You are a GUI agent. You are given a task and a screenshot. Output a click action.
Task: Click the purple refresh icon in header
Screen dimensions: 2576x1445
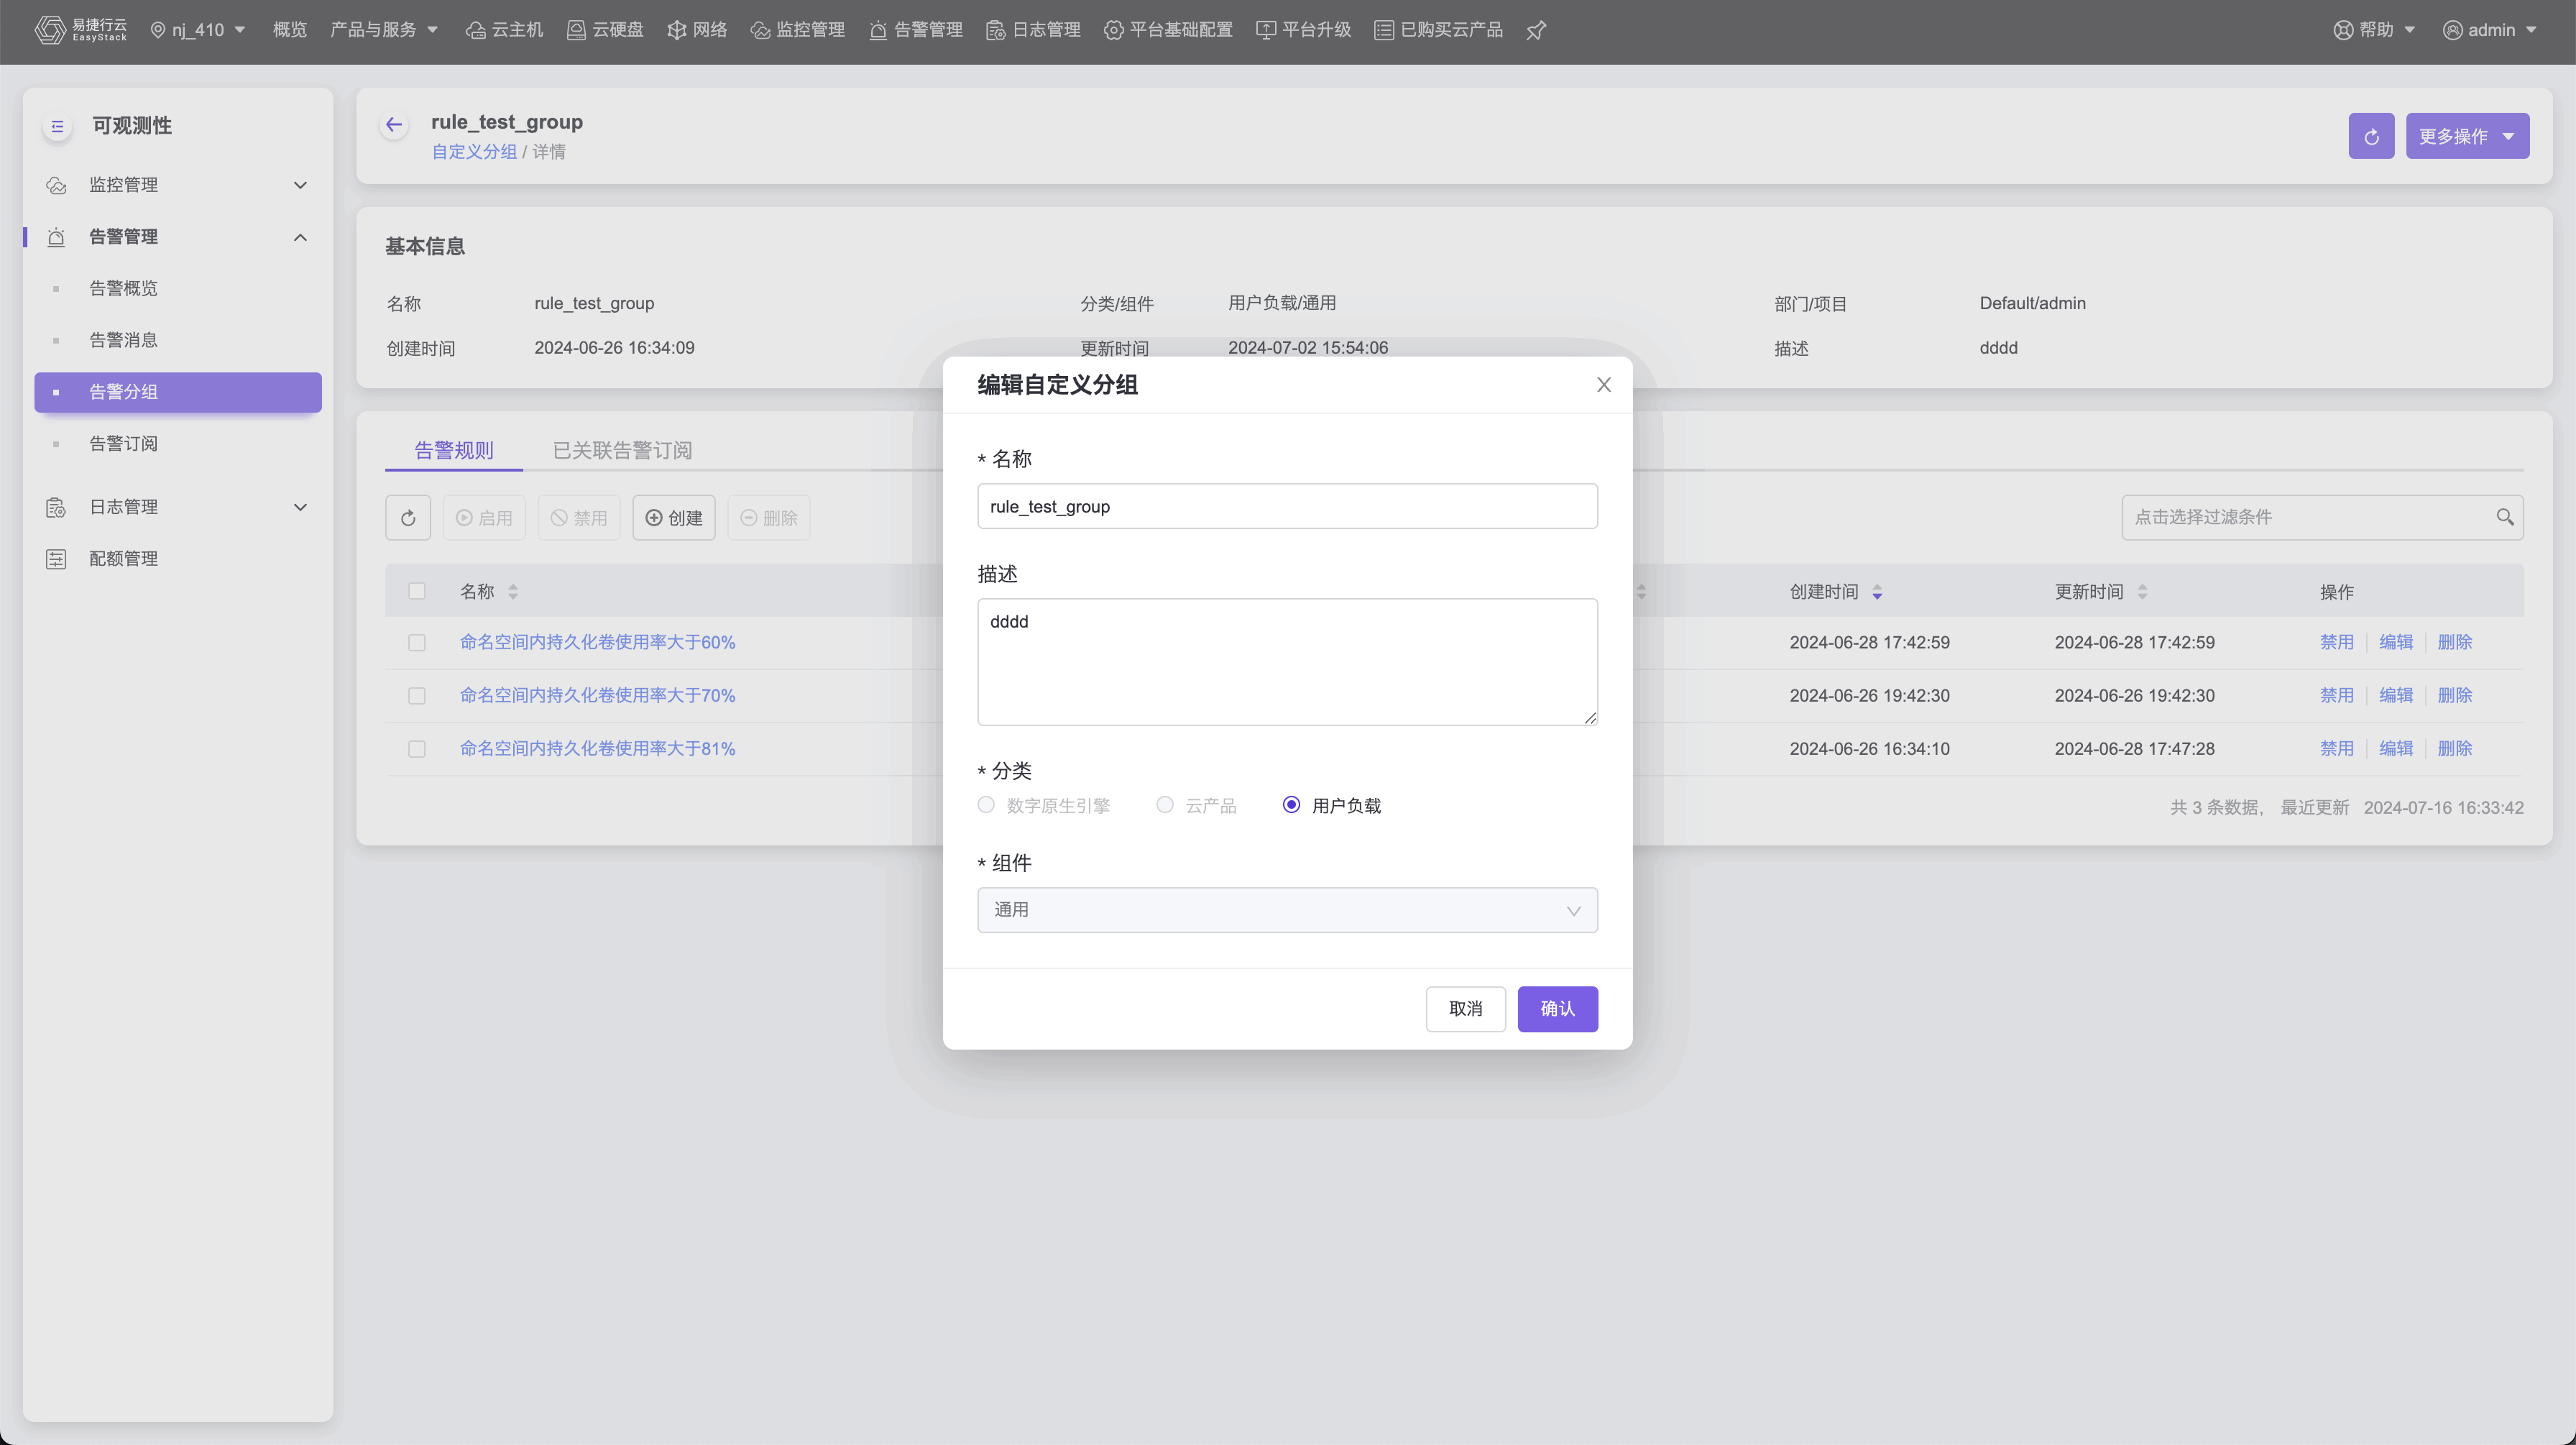coord(2371,136)
